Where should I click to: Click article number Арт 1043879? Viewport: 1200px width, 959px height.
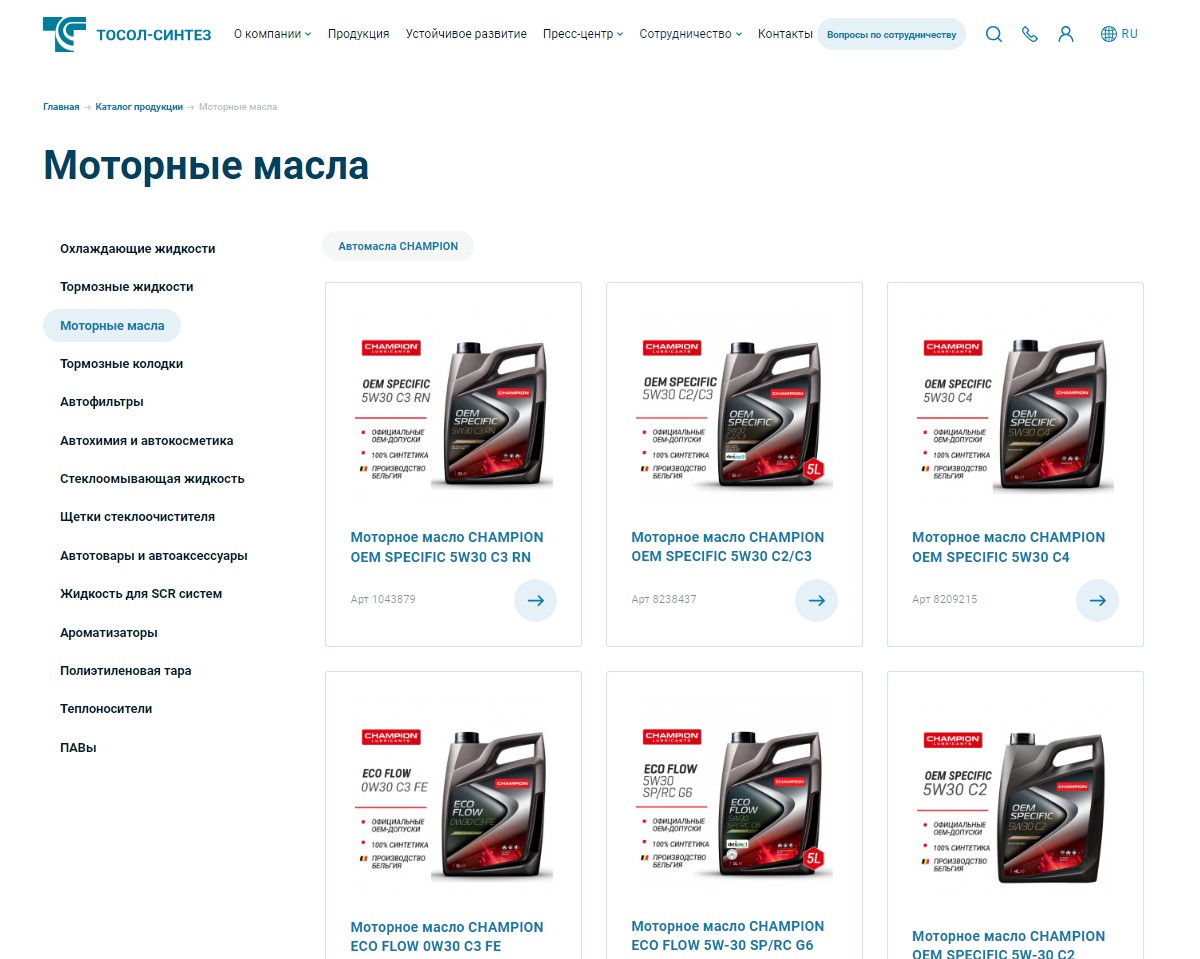[x=383, y=600]
